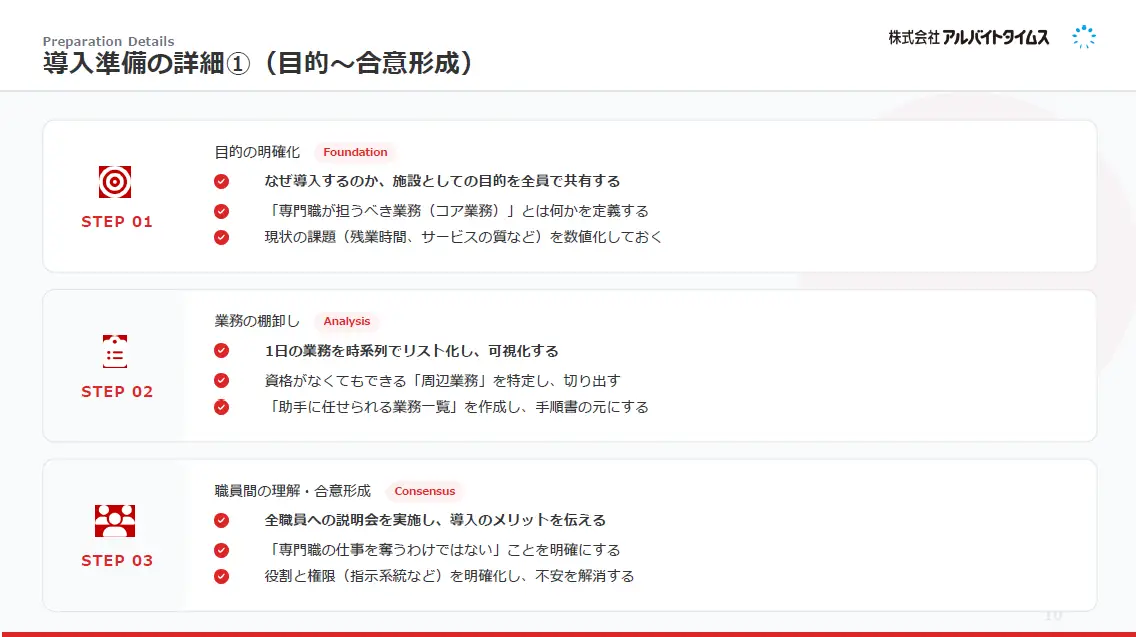Click the 目的の明確化 heading
The image size is (1136, 637).
click(x=257, y=152)
